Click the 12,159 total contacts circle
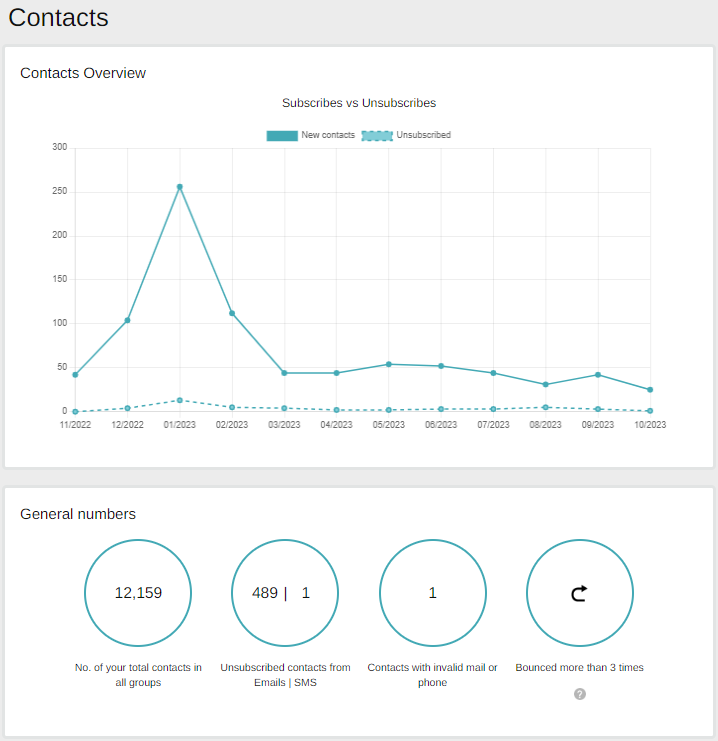 (138, 593)
